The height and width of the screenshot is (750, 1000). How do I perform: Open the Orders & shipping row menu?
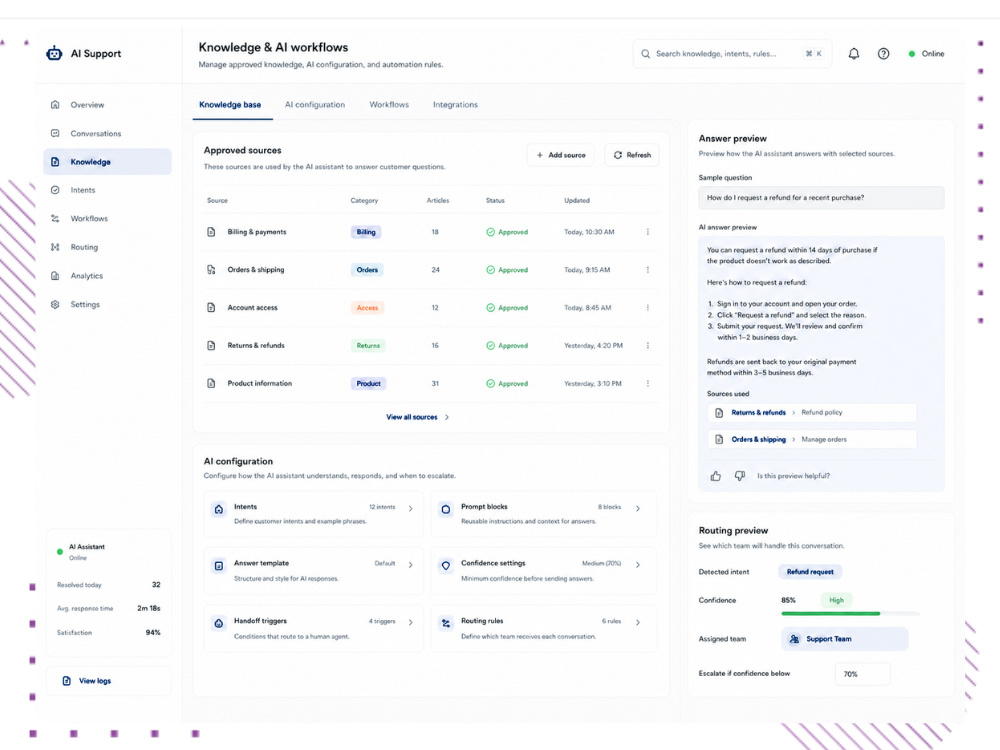coord(647,270)
